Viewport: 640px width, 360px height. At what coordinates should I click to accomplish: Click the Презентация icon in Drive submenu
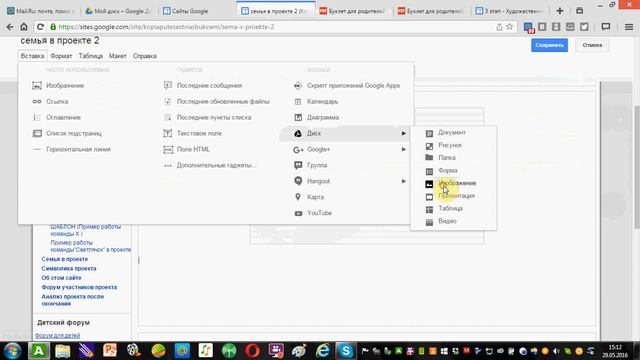429,197
